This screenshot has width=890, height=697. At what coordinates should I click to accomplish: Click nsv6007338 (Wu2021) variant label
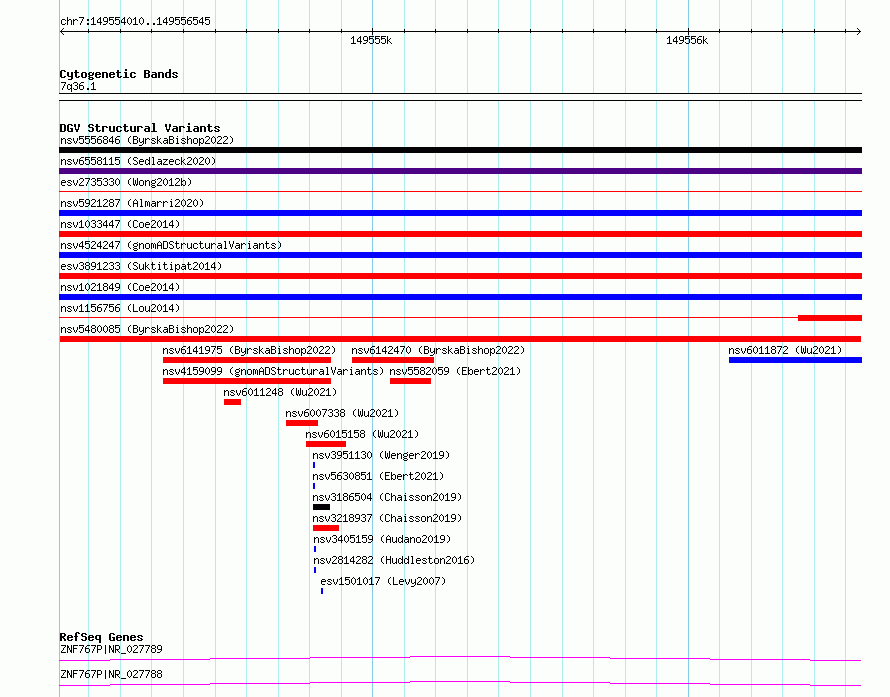click(x=342, y=413)
